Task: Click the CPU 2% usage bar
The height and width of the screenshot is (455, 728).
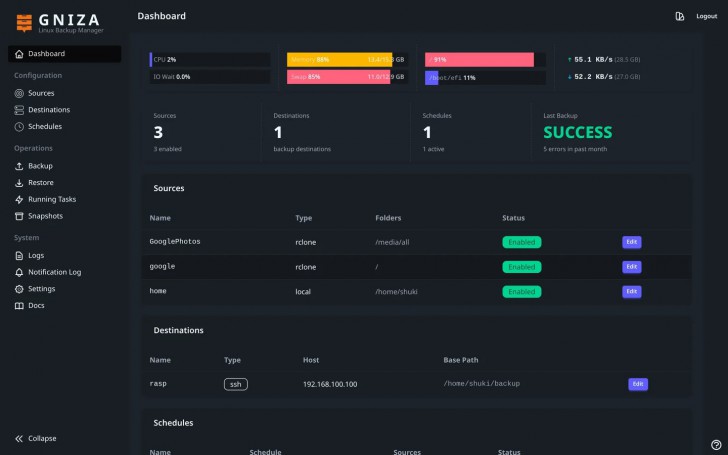Action: tap(210, 60)
